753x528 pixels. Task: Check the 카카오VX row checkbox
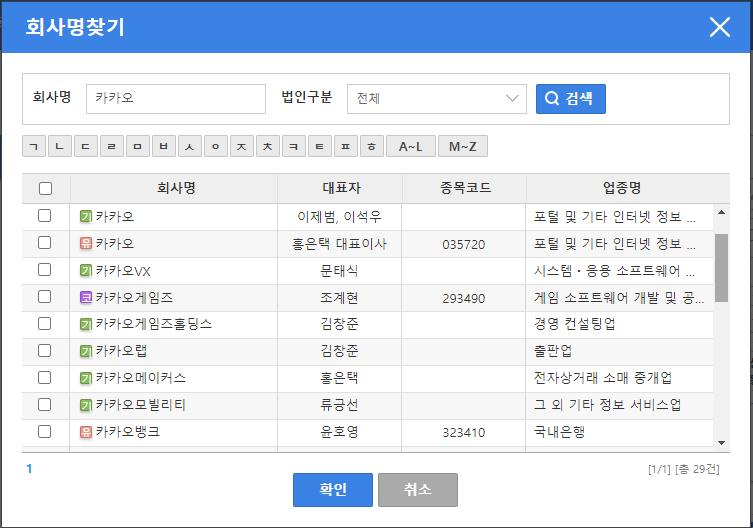pyautogui.click(x=44, y=270)
